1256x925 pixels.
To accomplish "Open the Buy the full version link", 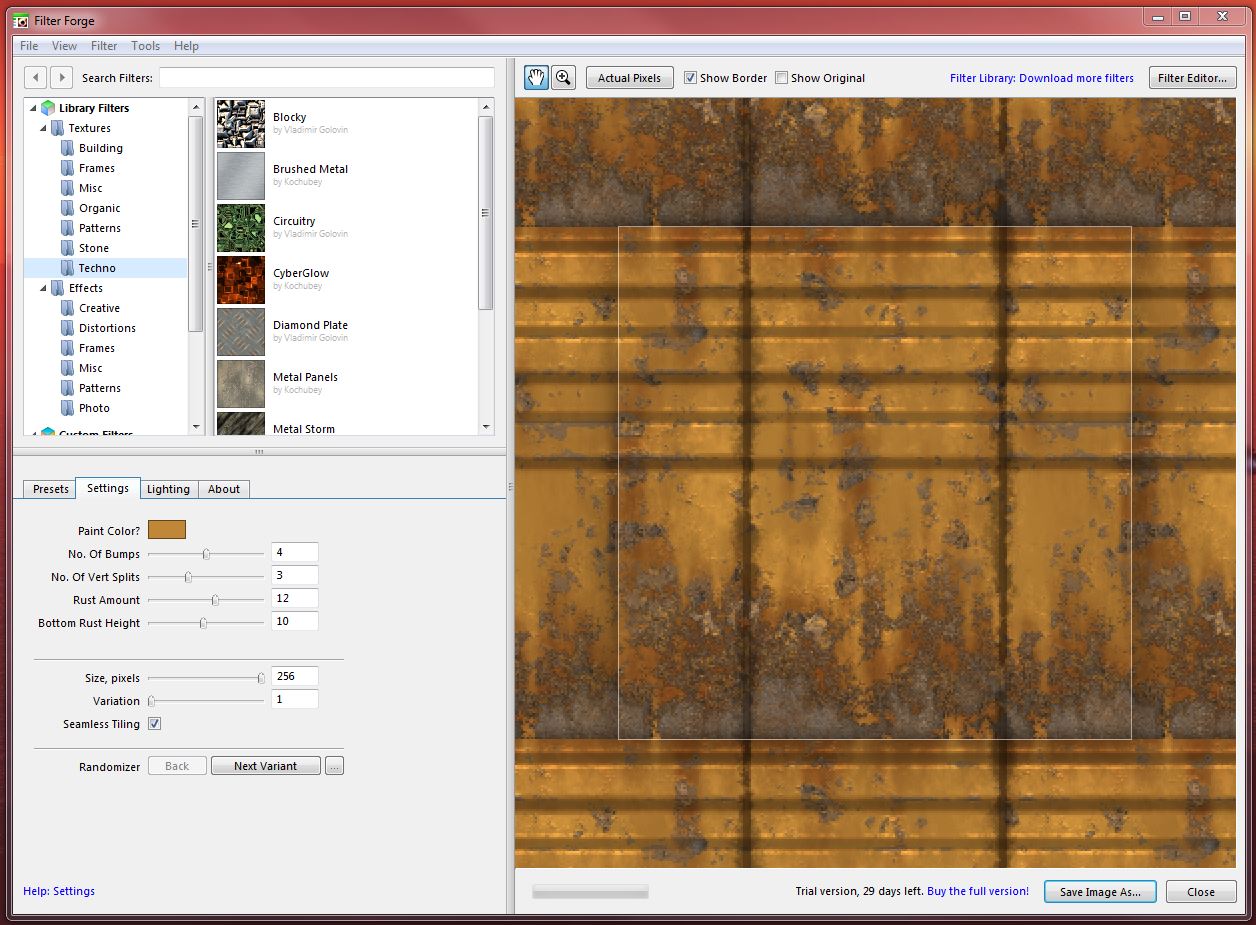I will coord(977,891).
